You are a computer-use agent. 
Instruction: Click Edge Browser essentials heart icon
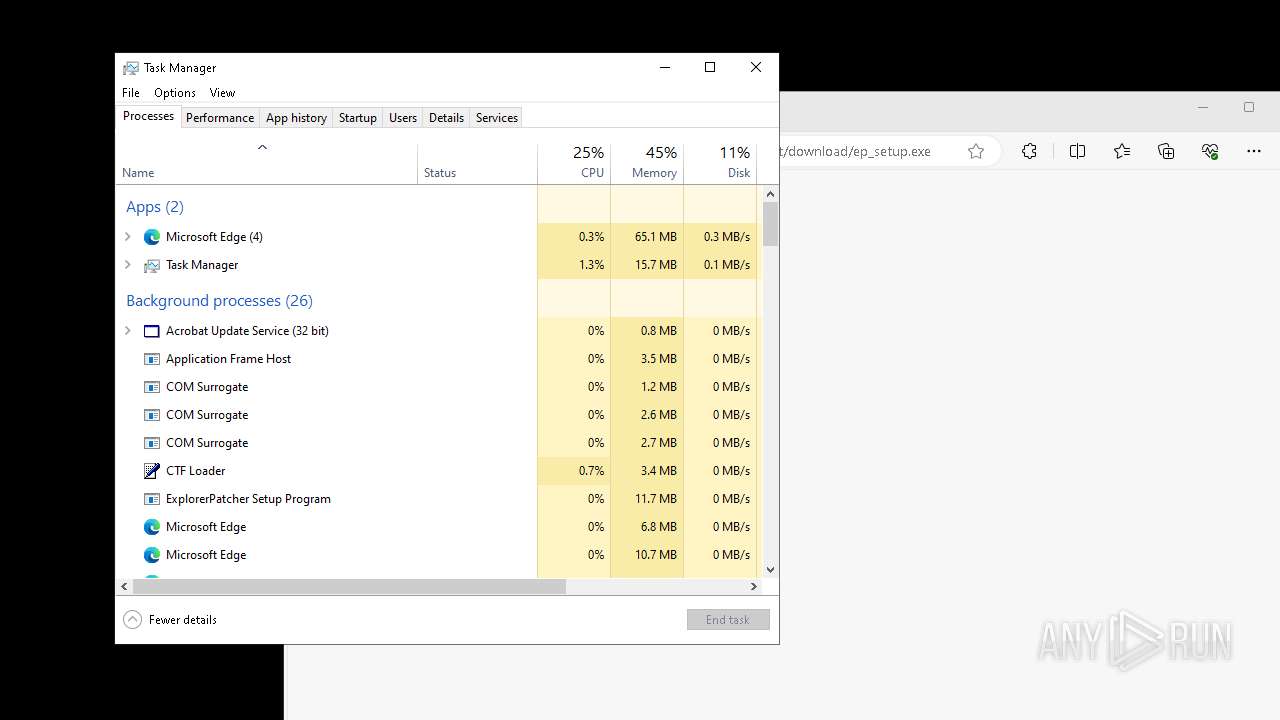(x=1210, y=151)
